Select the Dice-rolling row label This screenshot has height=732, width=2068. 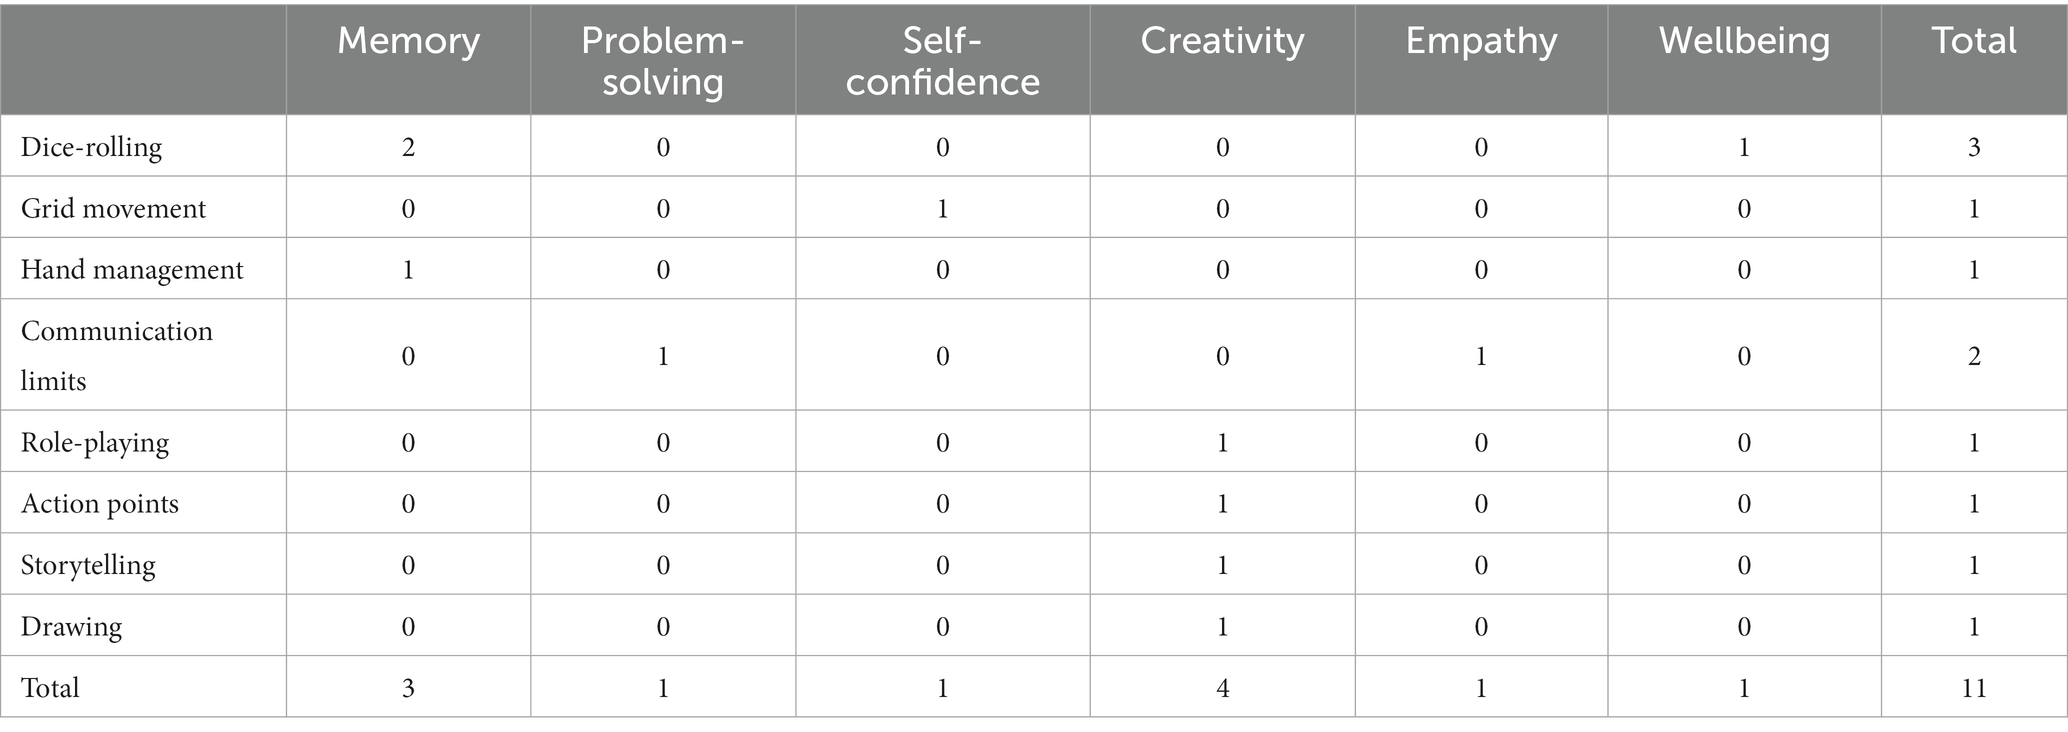pyautogui.click(x=91, y=148)
